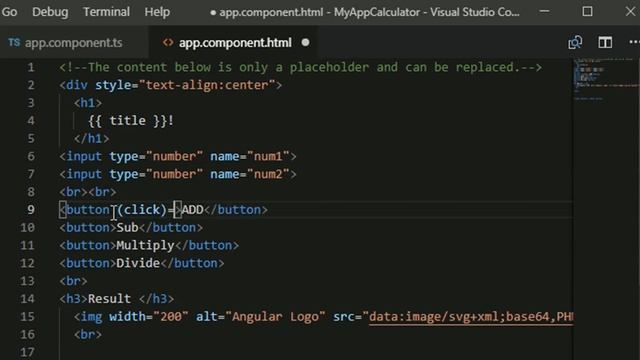Open the Help menu
The width and height of the screenshot is (640, 360).
pos(157,12)
